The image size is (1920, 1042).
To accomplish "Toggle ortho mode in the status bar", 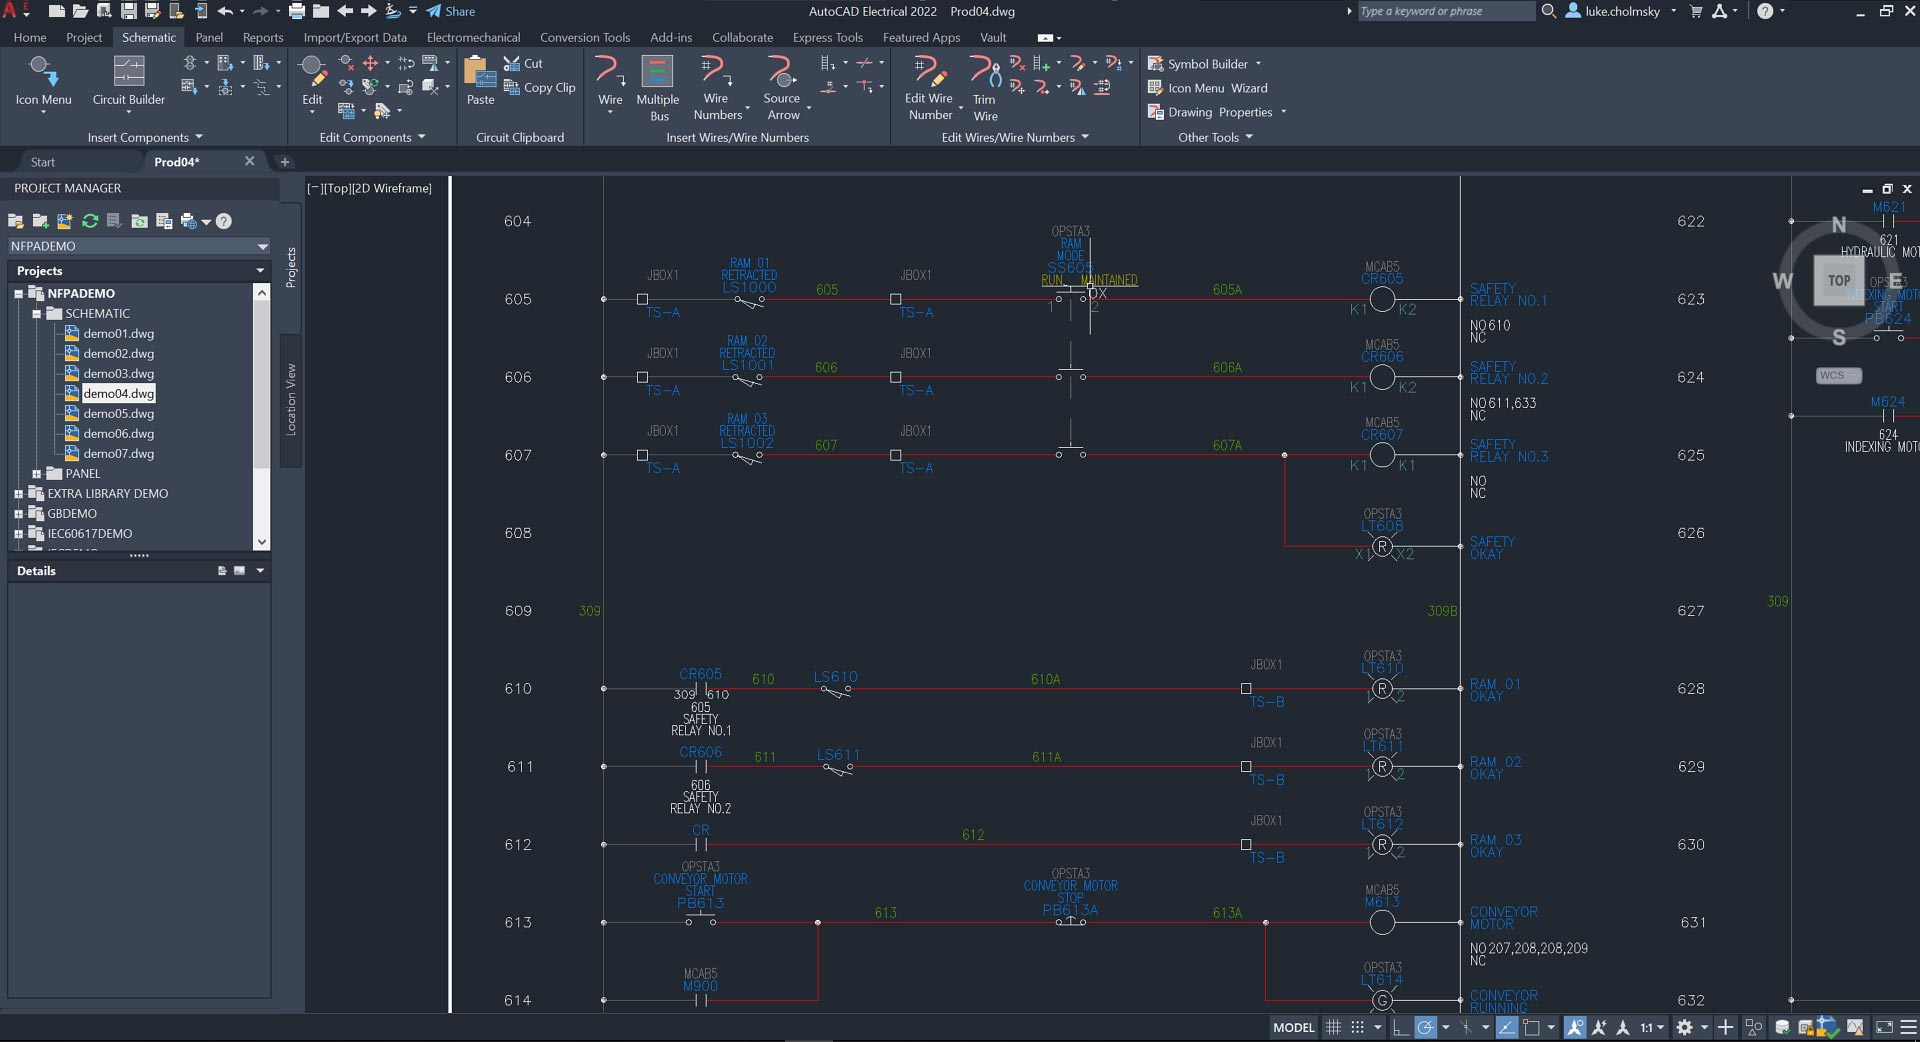I will (x=1400, y=1027).
